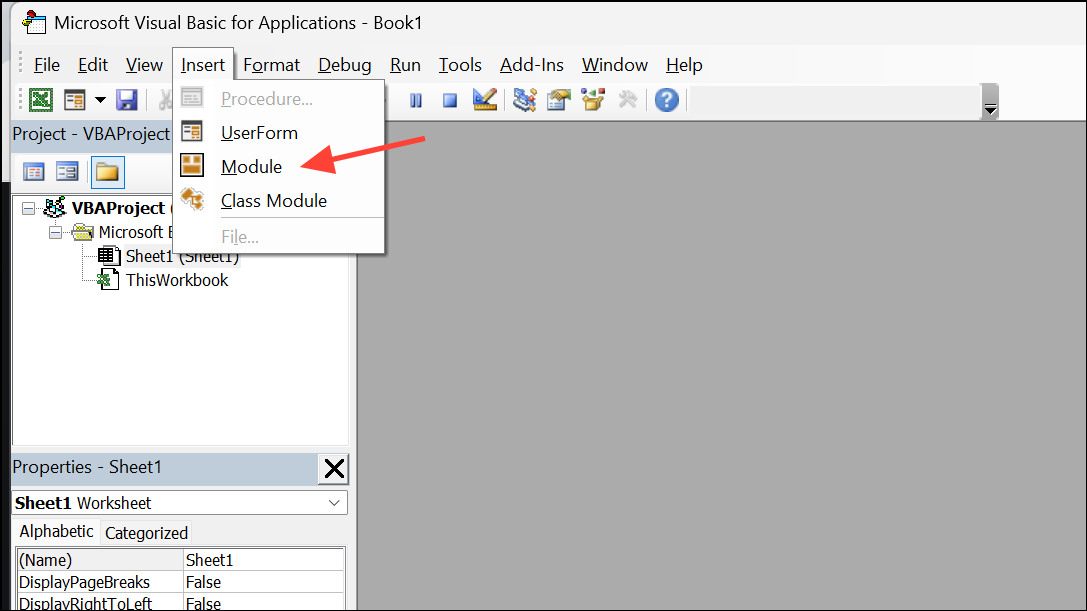1087x611 pixels.
Task: Select the DisplayRightToLeft property label
Action: coord(100,603)
